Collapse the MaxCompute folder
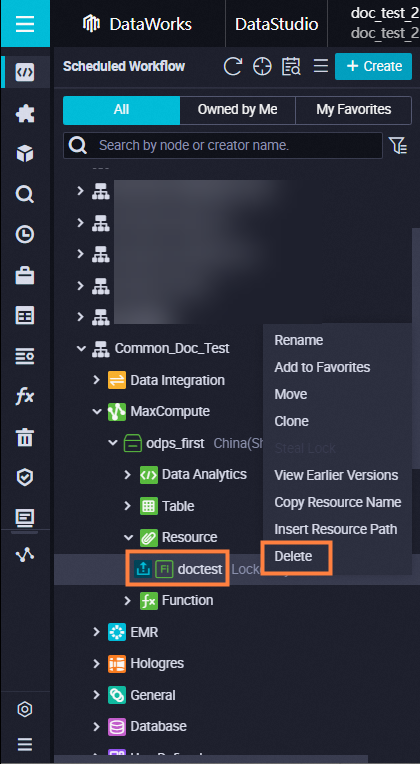 96,411
